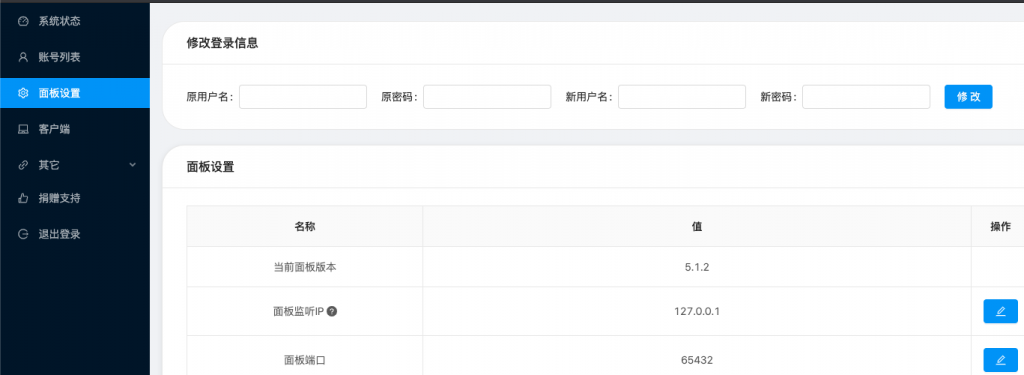Focus the 新用户名 input field
The width and height of the screenshot is (1024, 375).
pos(682,97)
